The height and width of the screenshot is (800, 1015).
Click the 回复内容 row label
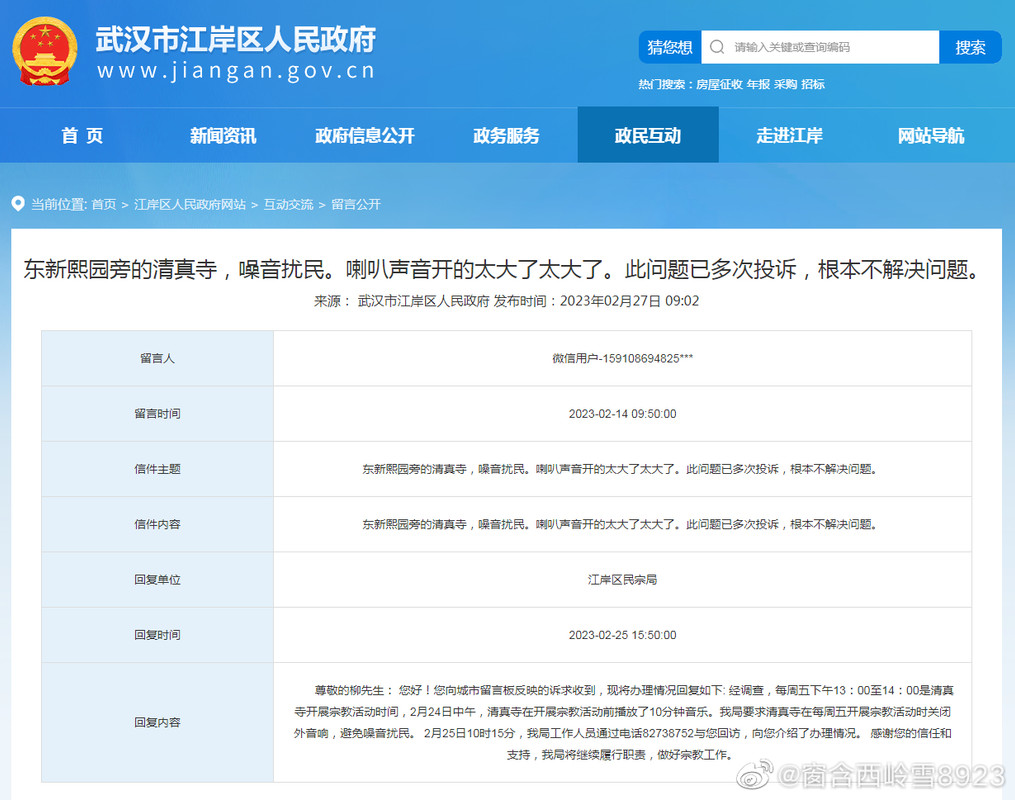coord(157,722)
